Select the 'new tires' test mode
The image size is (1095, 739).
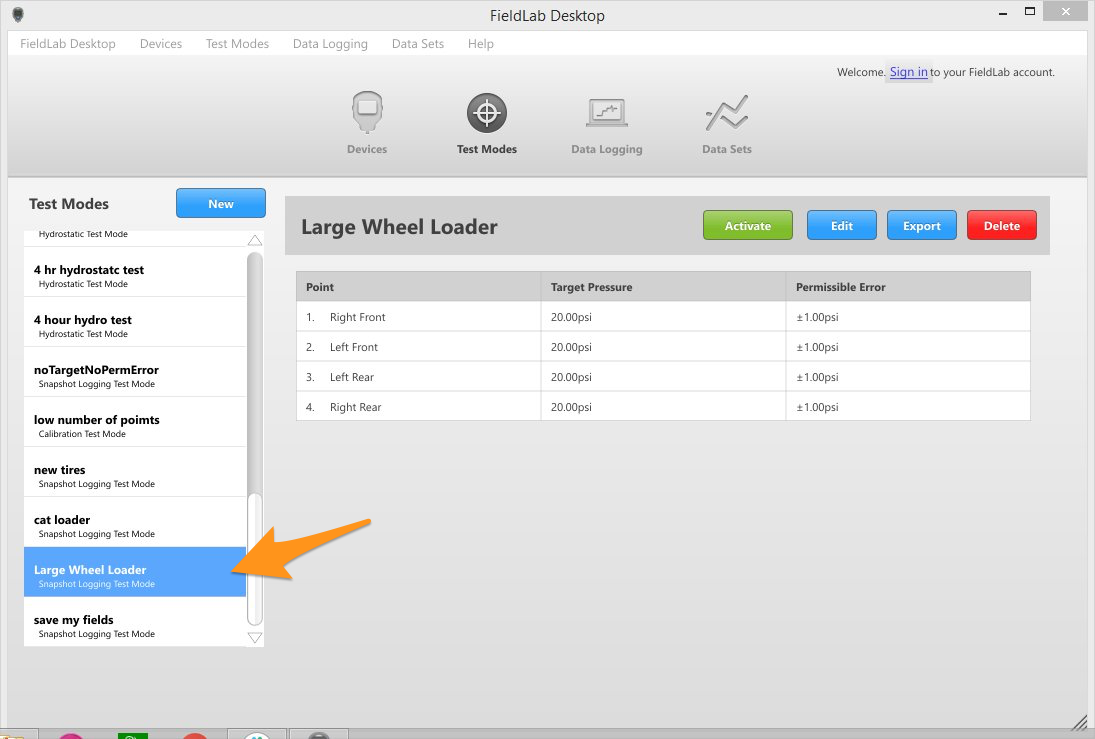tap(135, 472)
